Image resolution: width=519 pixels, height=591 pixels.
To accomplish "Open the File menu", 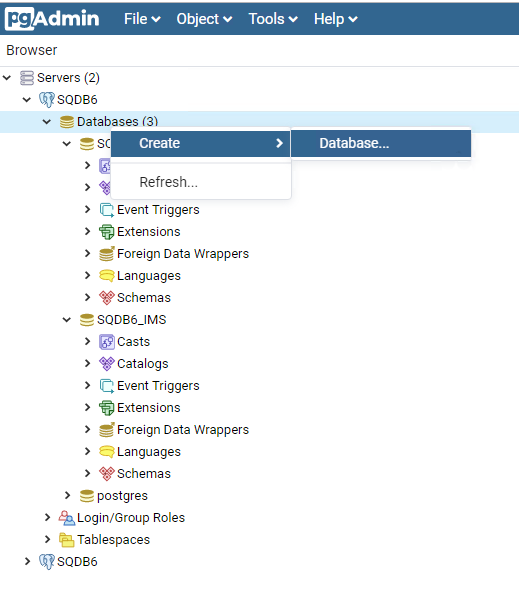I will (x=142, y=19).
